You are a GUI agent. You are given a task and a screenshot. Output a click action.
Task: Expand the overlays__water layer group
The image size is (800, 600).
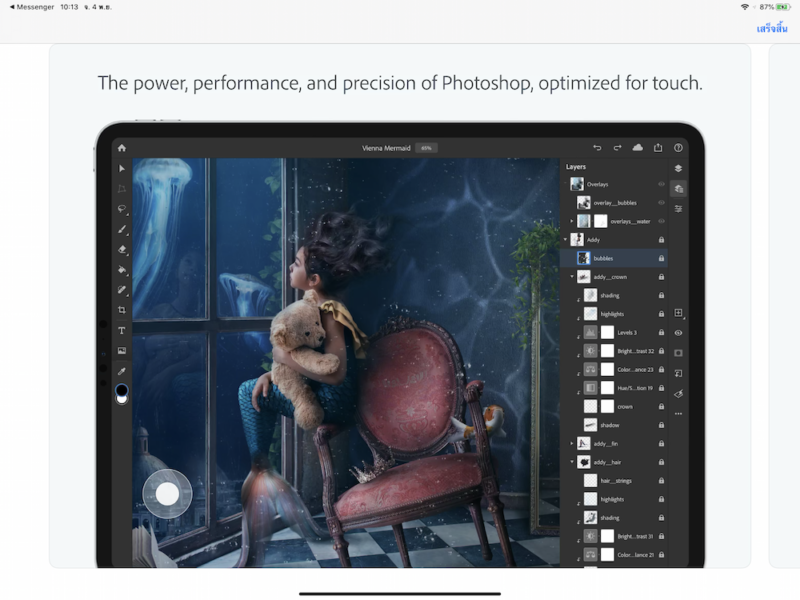click(572, 221)
